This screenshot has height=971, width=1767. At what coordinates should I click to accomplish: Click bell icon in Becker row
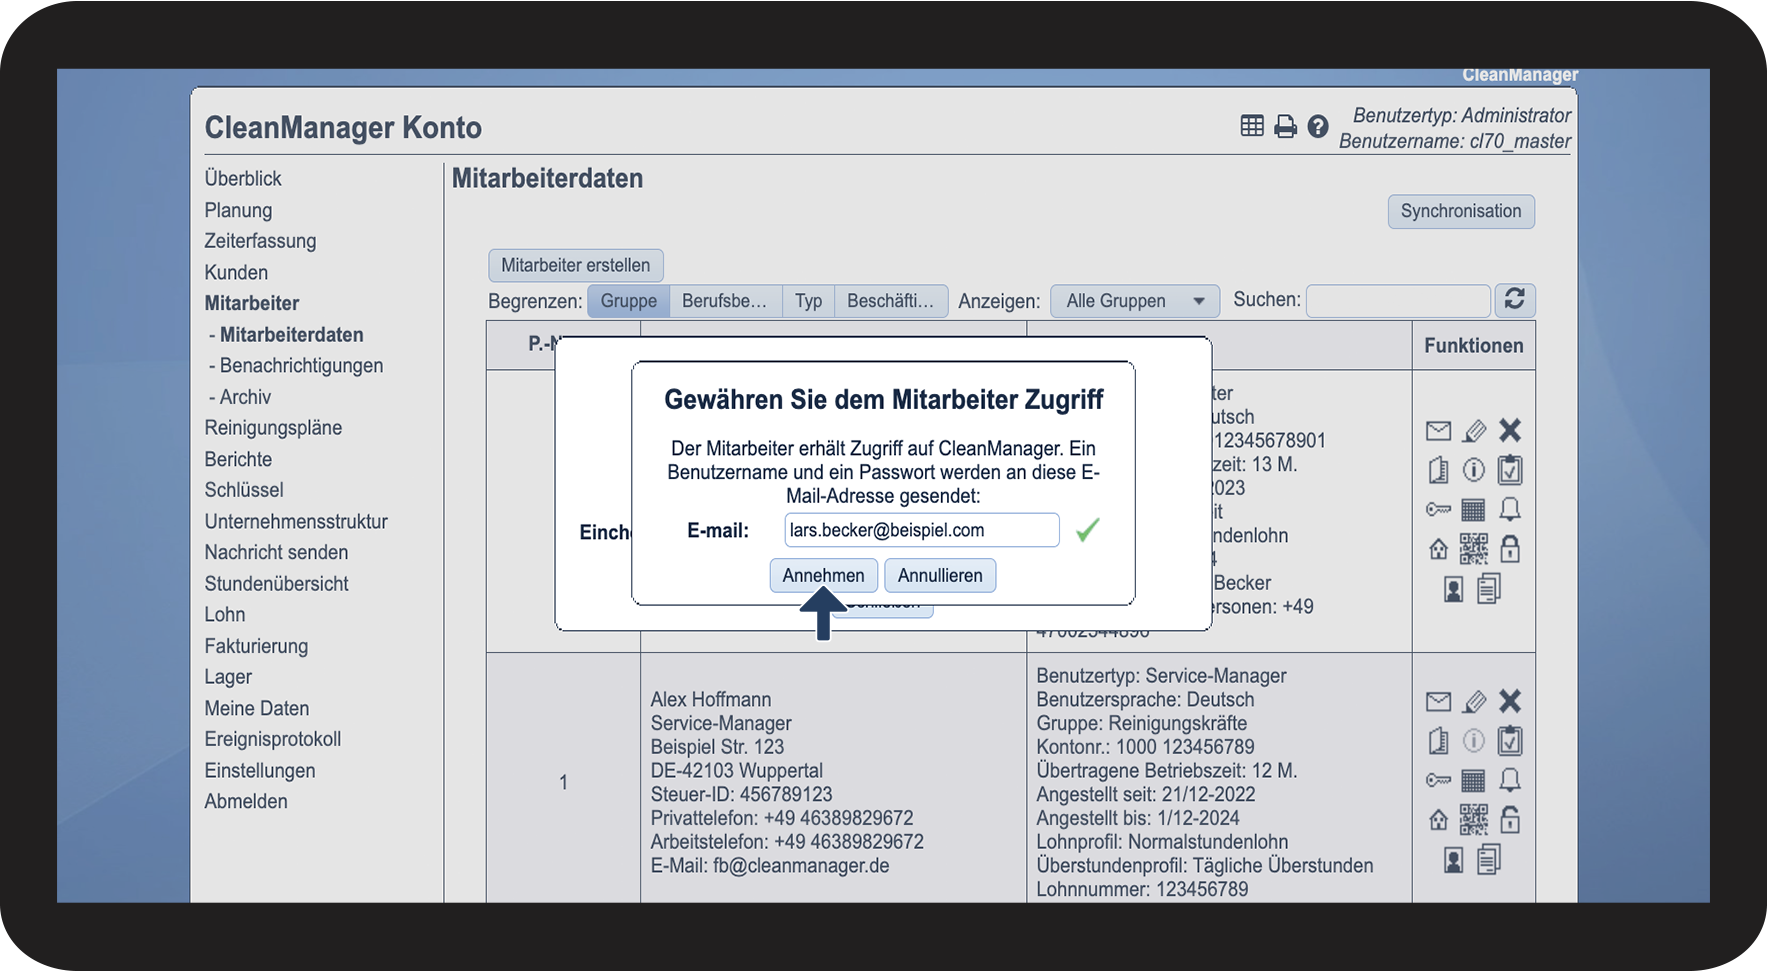(x=1510, y=509)
